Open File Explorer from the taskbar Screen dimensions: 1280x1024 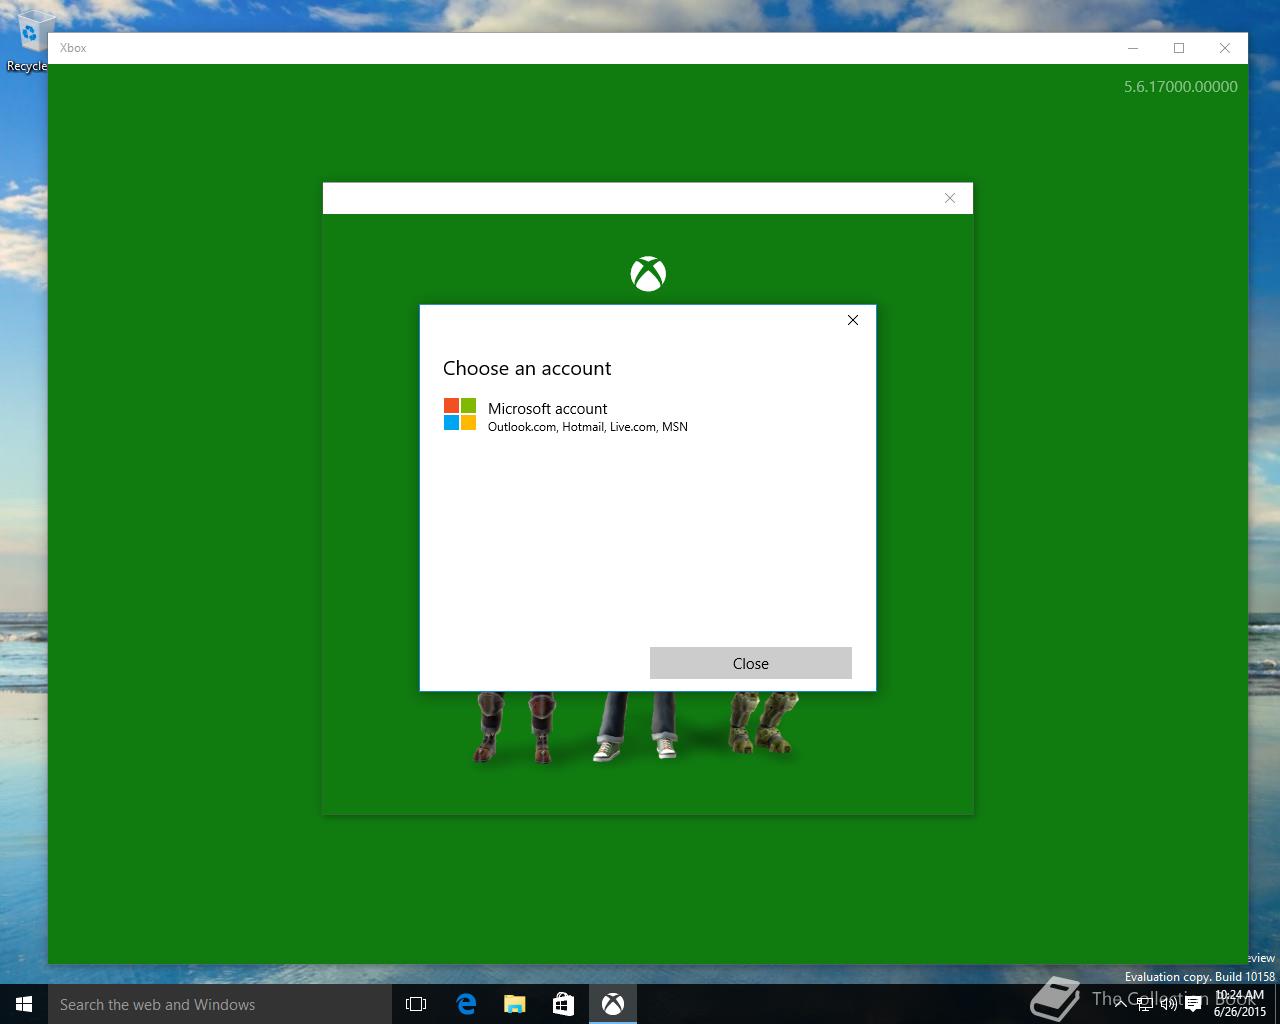[515, 1004]
